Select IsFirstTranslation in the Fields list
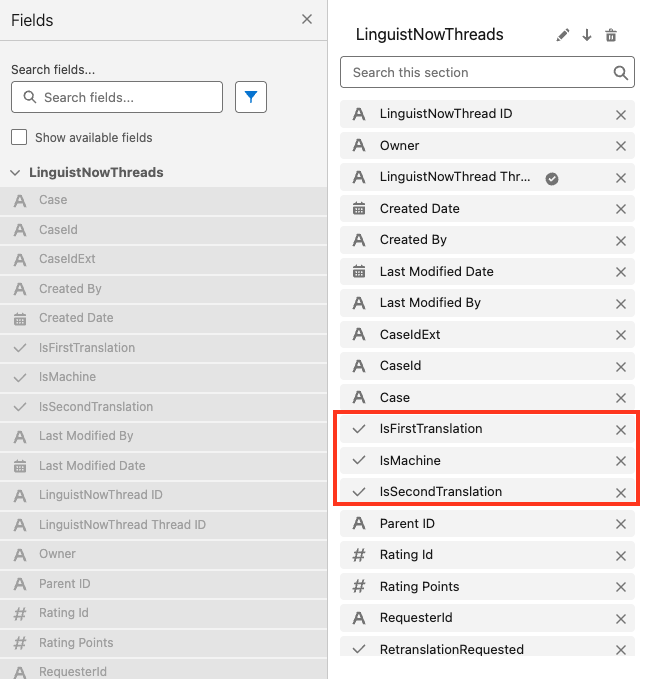The width and height of the screenshot is (647, 679). (x=163, y=348)
